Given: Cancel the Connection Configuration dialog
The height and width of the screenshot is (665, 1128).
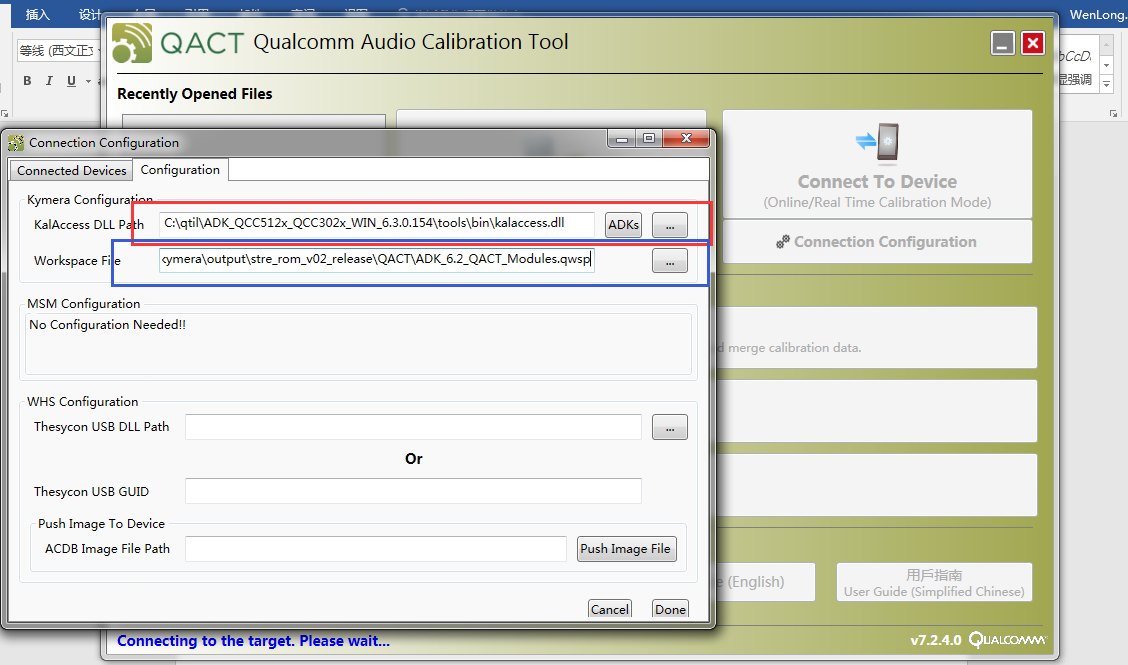Looking at the screenshot, I should point(610,609).
